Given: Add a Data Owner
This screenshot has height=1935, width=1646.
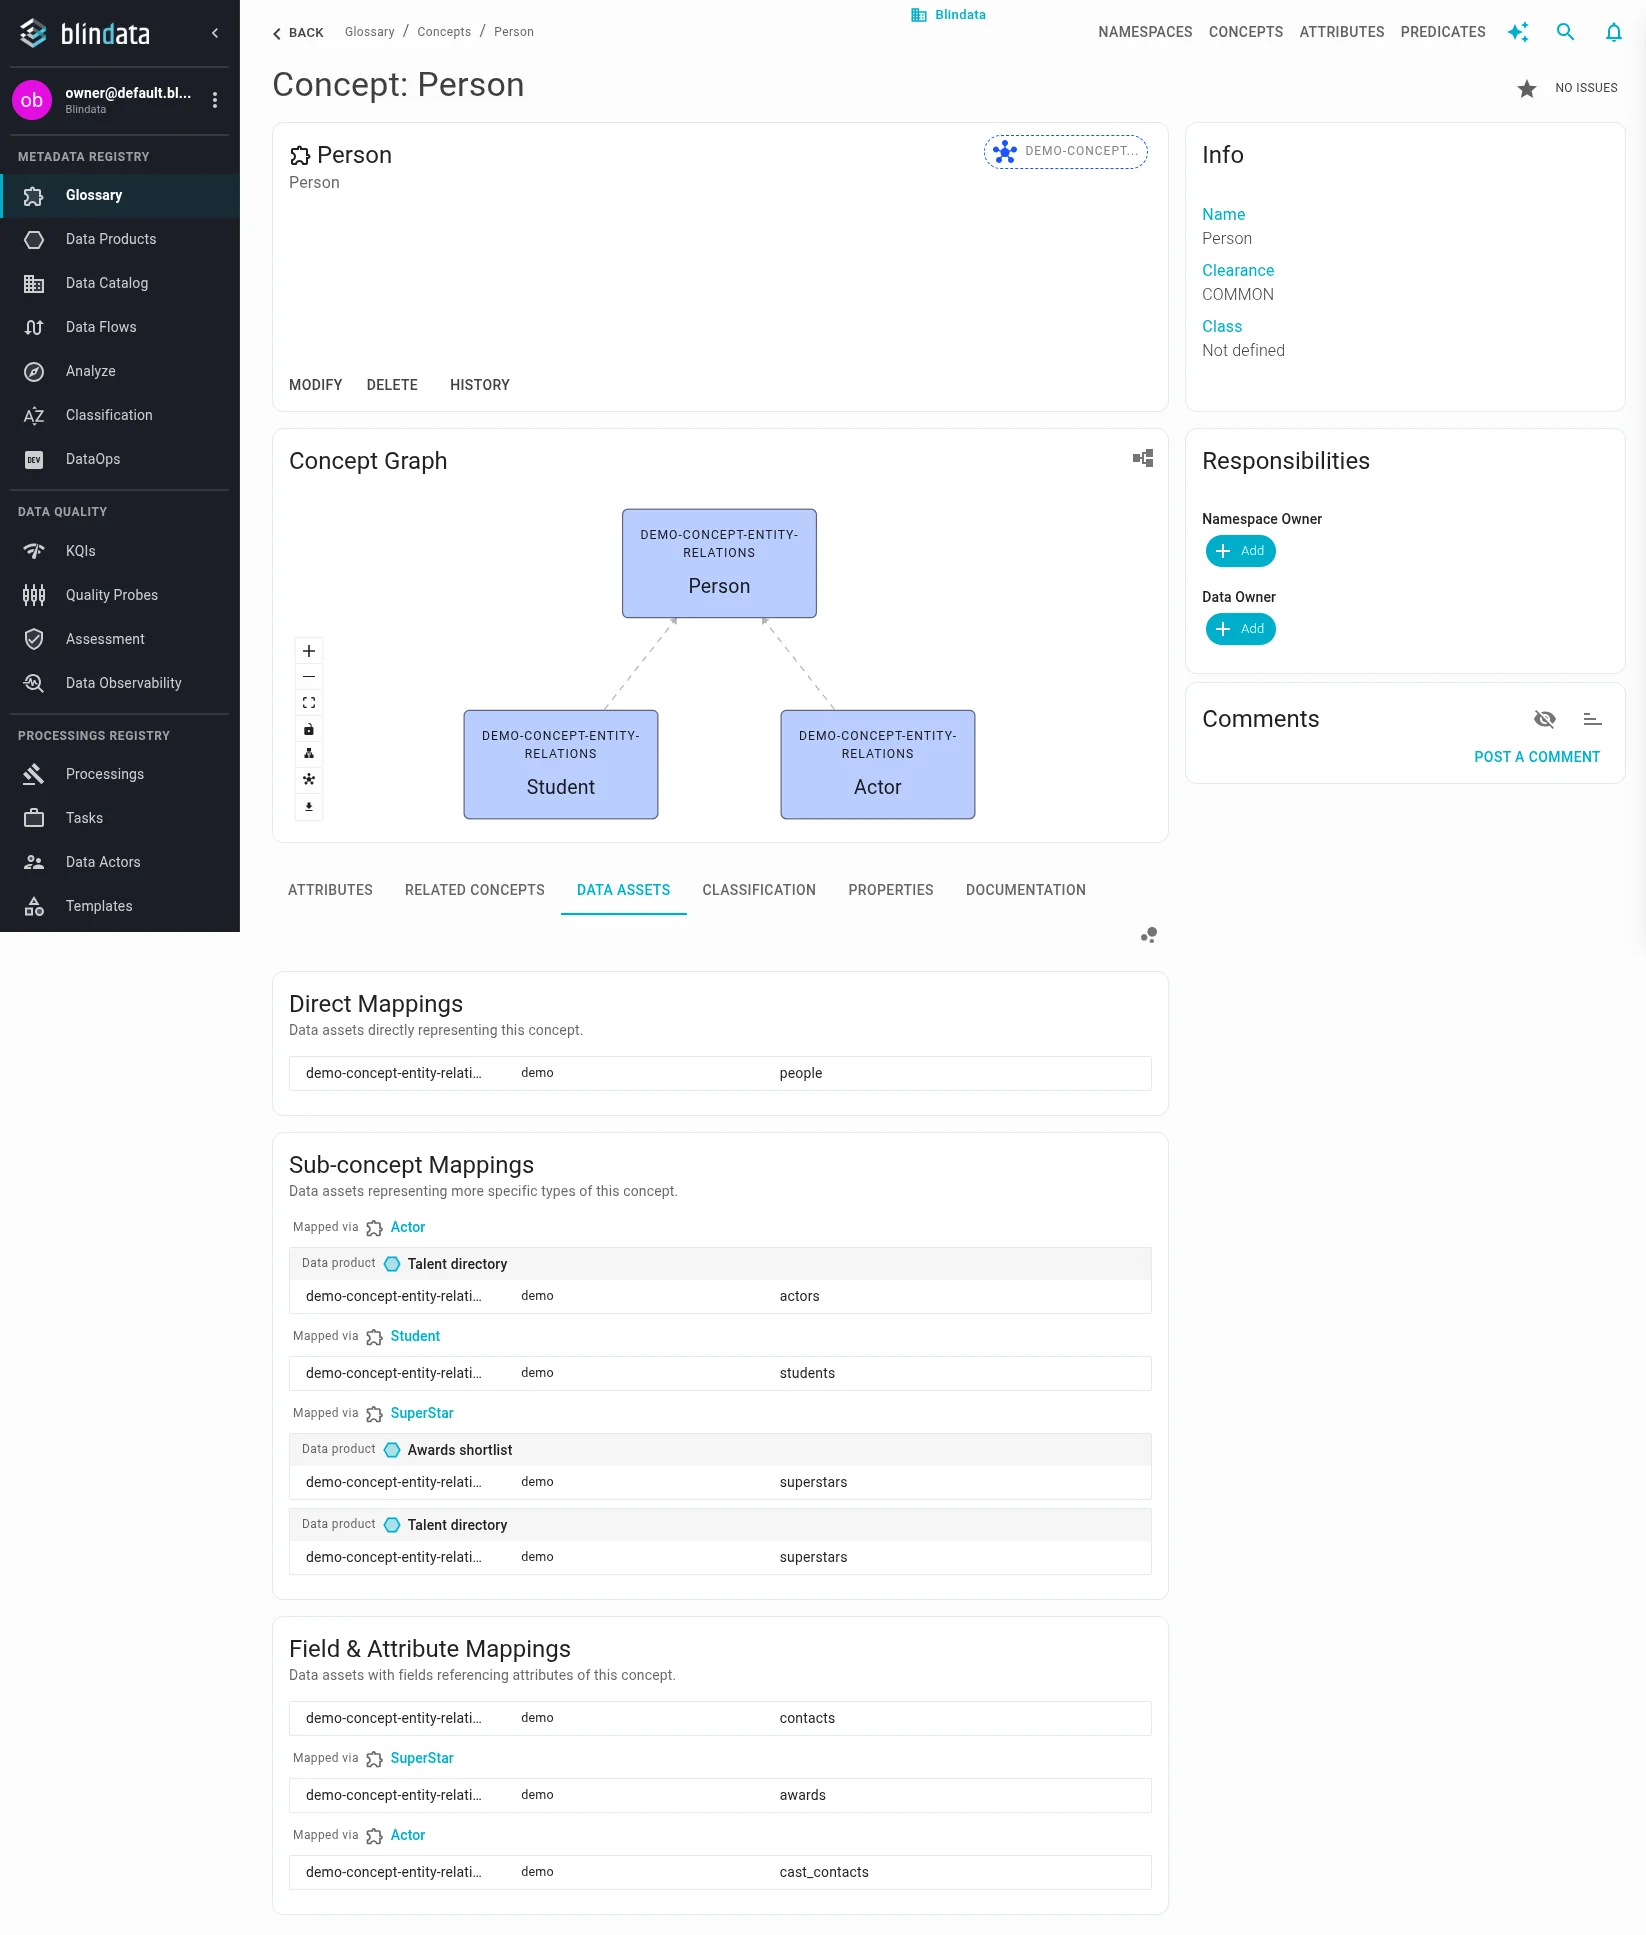Looking at the screenshot, I should pos(1241,629).
